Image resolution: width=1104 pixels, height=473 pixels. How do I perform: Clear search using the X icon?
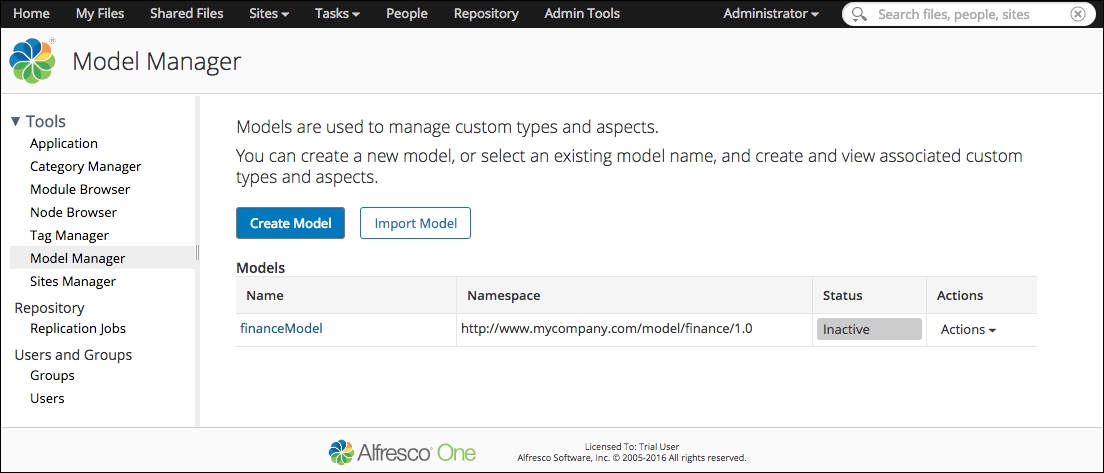1078,14
